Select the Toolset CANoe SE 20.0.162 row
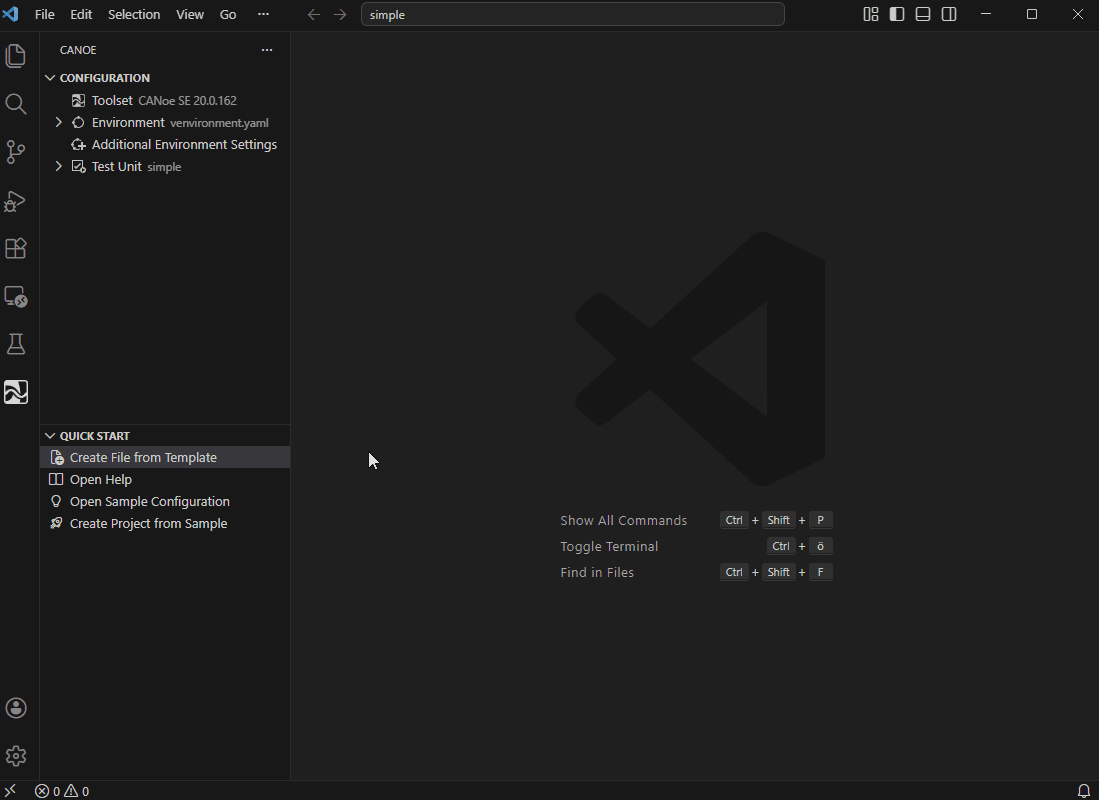The image size is (1099, 800). click(x=165, y=101)
